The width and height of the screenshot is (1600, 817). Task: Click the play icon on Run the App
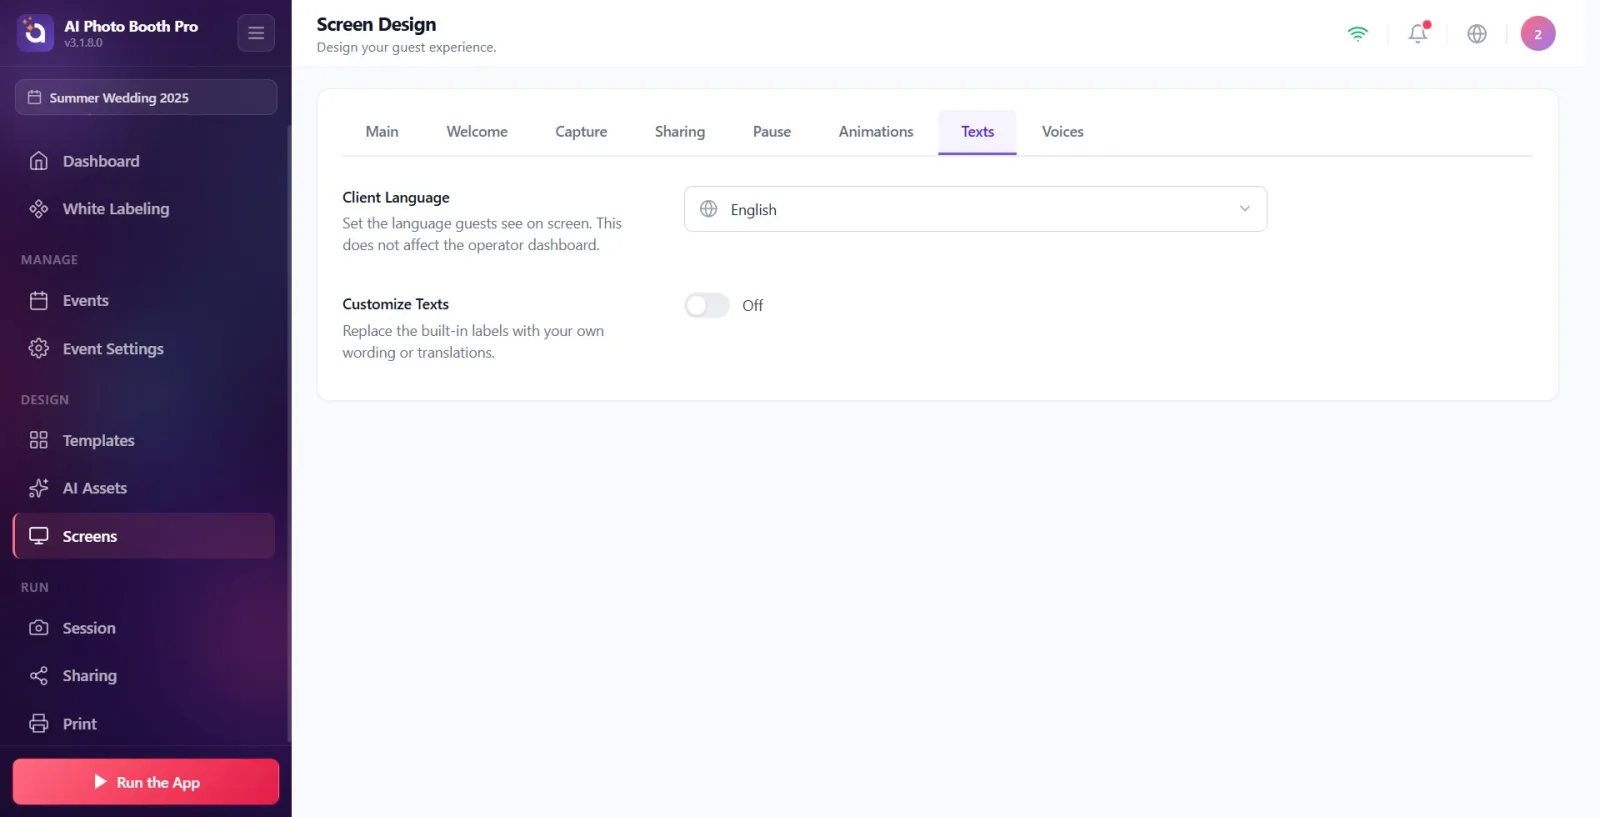point(100,782)
